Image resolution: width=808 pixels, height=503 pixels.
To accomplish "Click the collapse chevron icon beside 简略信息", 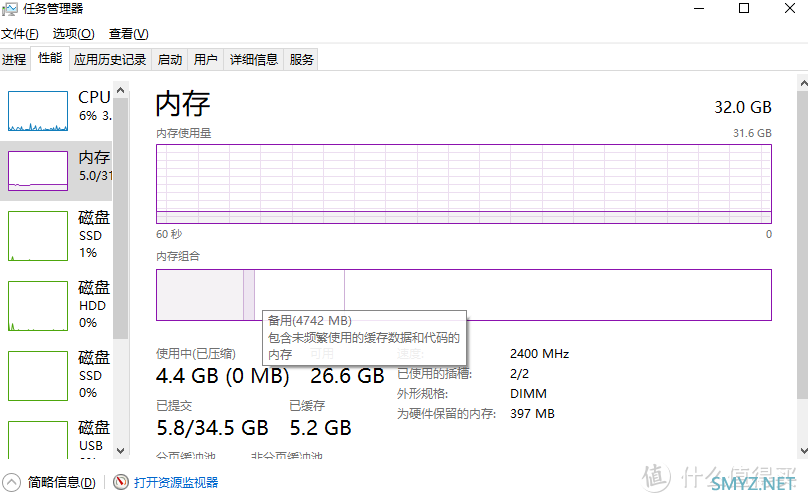I will pyautogui.click(x=11, y=483).
